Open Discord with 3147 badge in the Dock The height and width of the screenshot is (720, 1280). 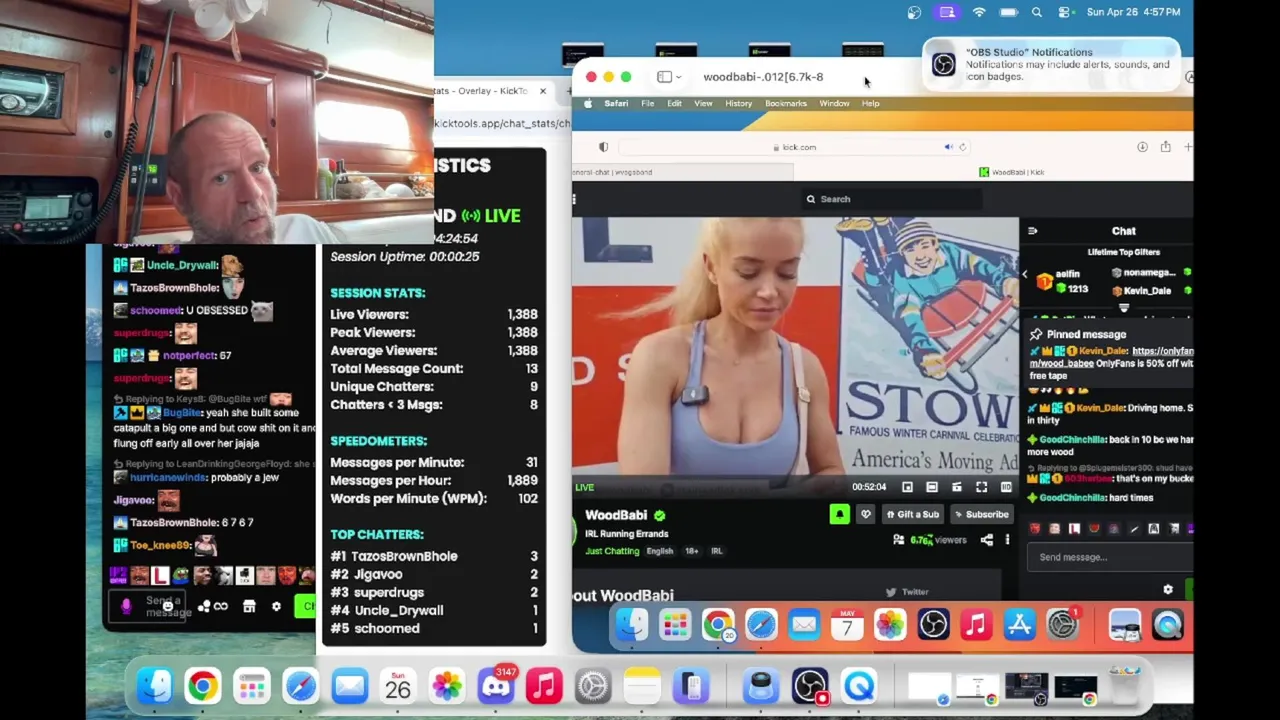pos(496,686)
